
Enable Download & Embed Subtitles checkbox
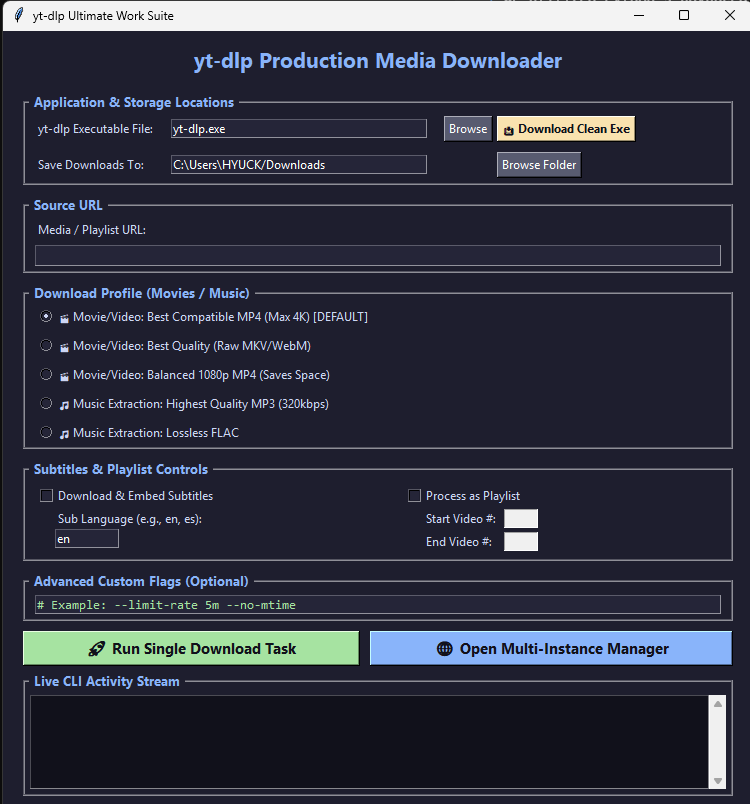(47, 495)
